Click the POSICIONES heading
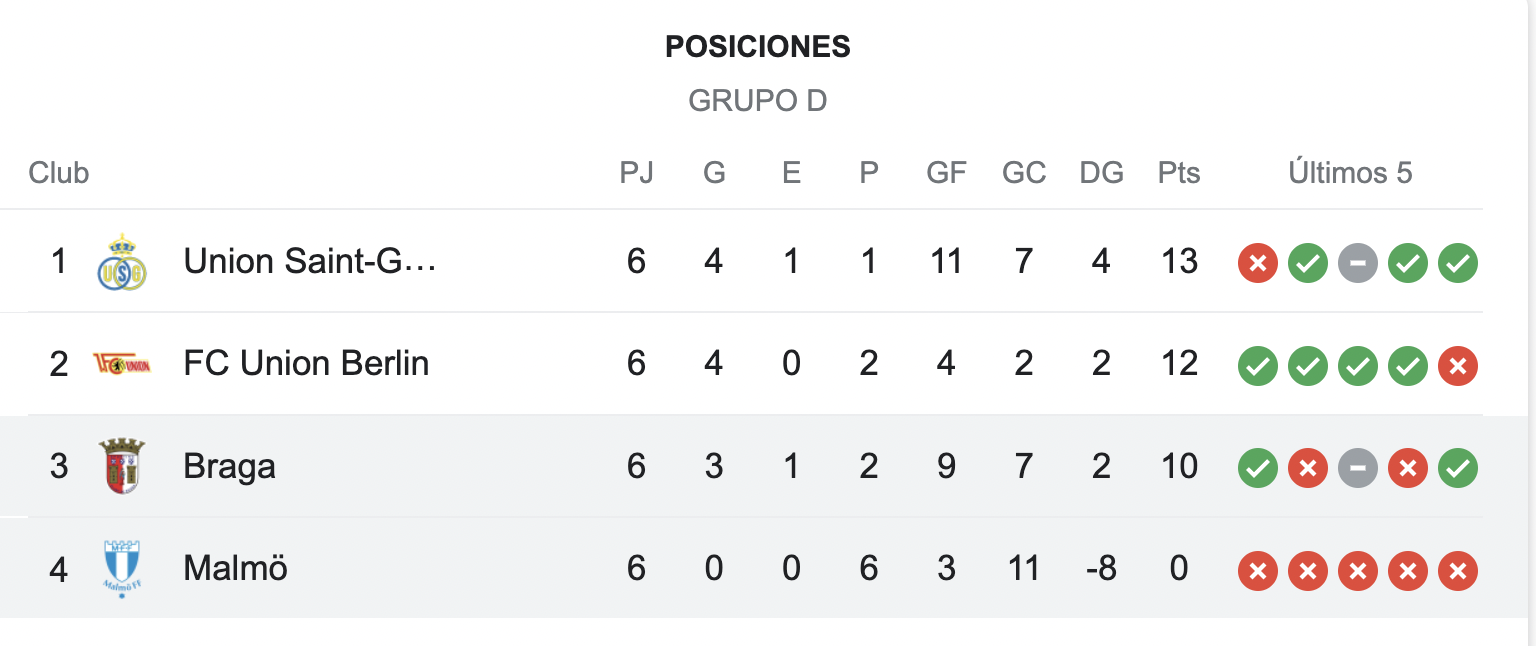 758,46
